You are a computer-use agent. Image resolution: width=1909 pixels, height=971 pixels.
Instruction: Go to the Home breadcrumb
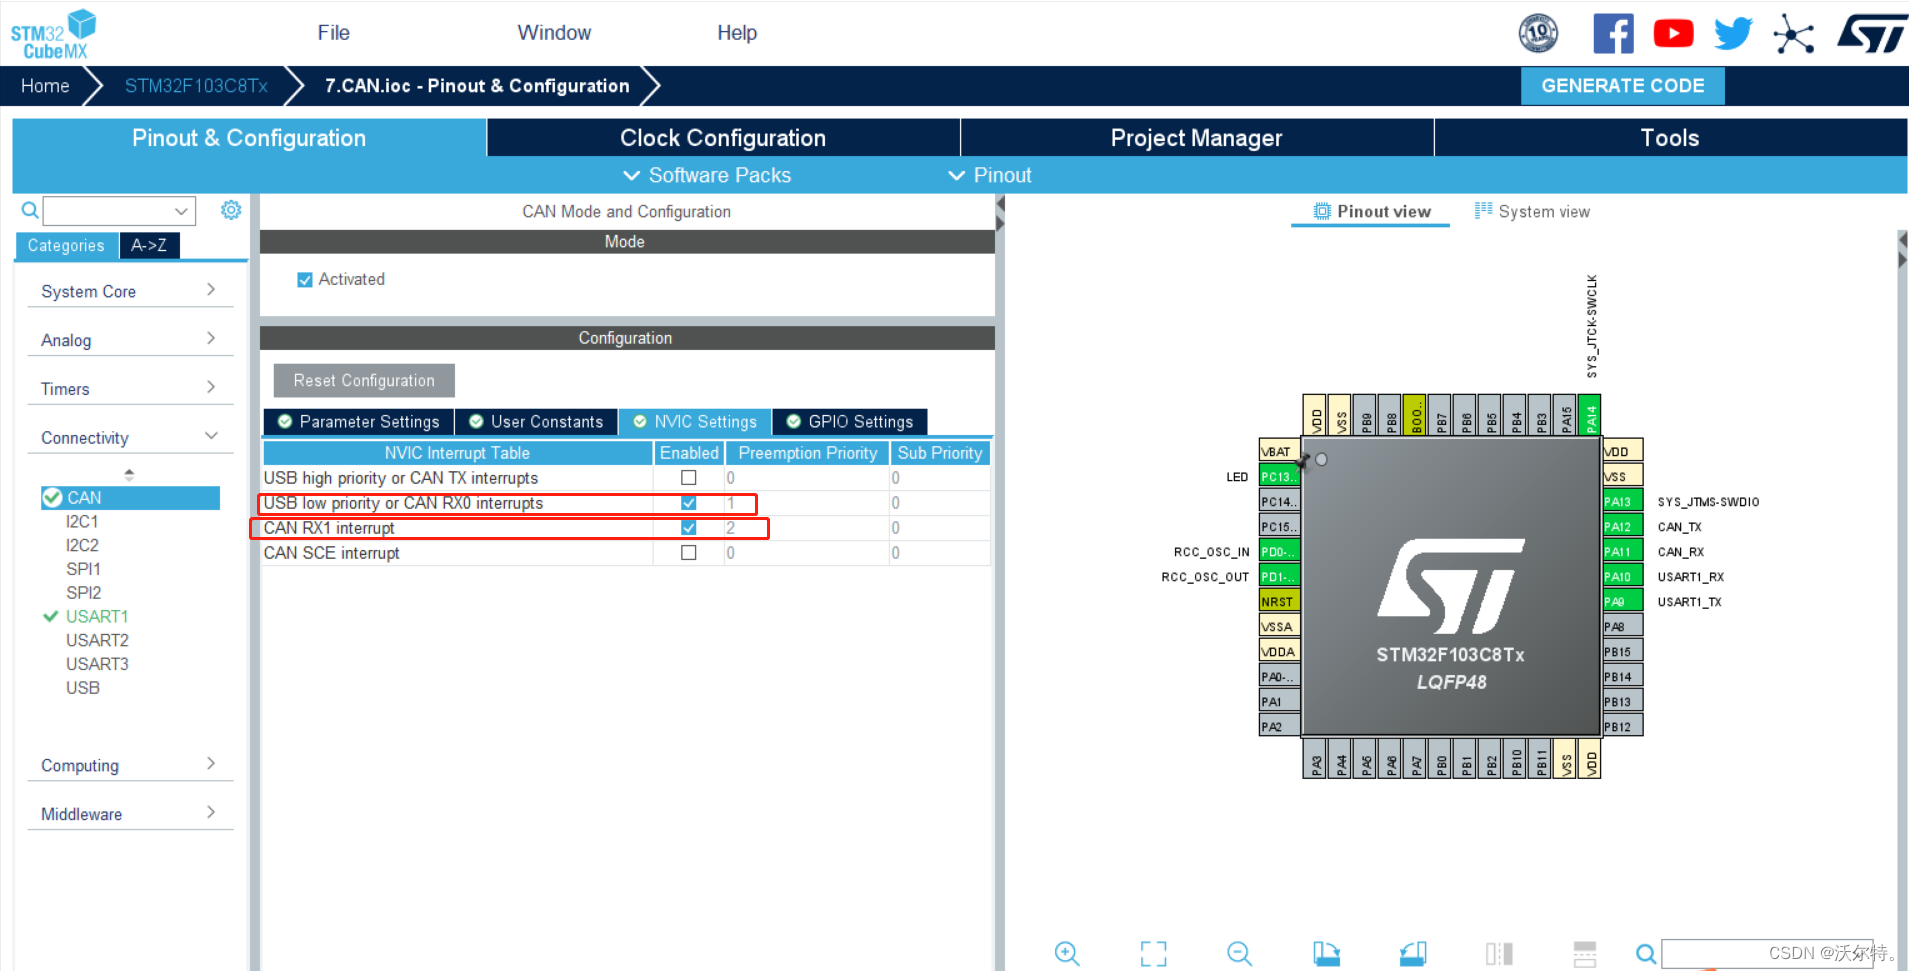coord(45,86)
